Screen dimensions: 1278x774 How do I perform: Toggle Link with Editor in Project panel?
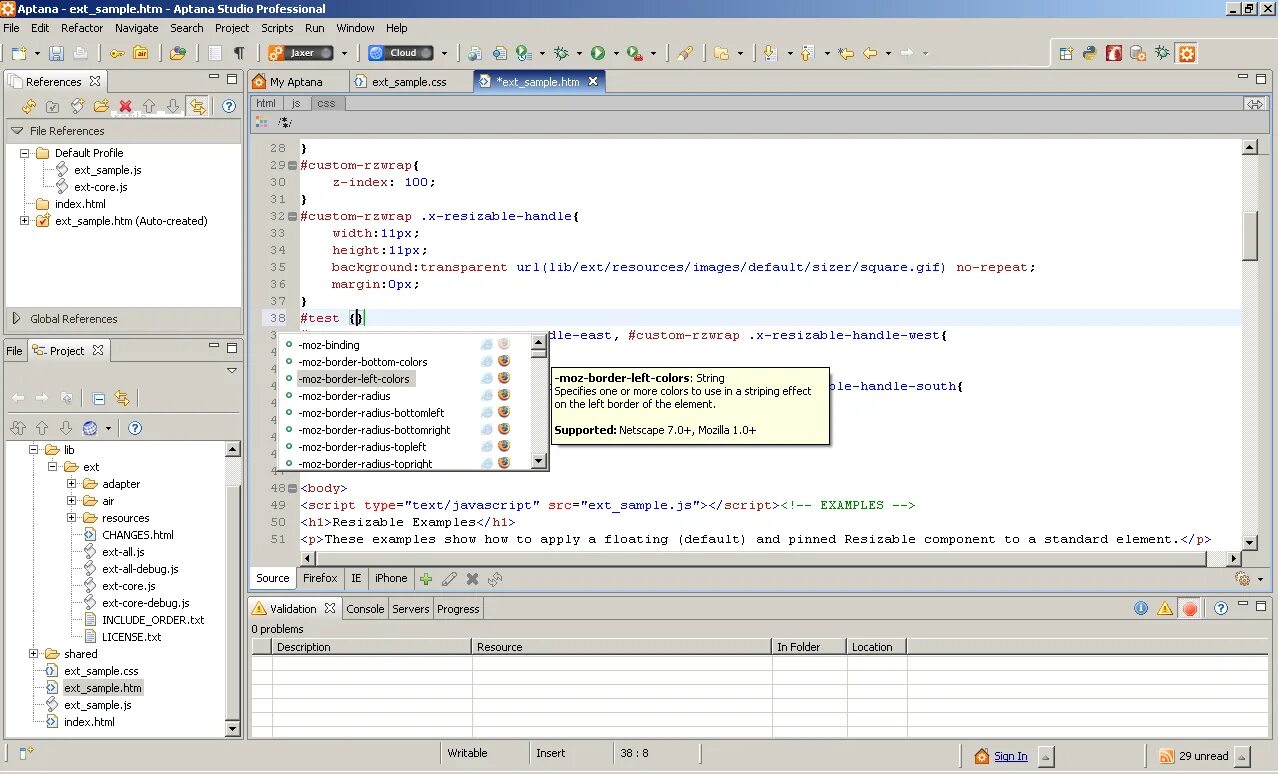pos(122,398)
